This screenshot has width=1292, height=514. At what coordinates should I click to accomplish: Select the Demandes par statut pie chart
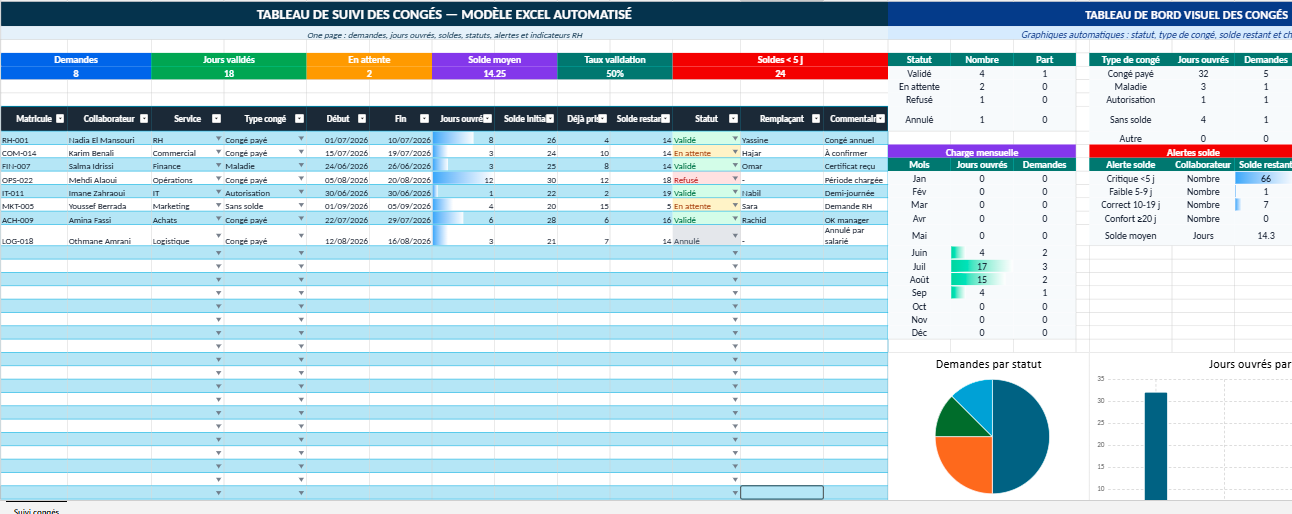tap(992, 436)
